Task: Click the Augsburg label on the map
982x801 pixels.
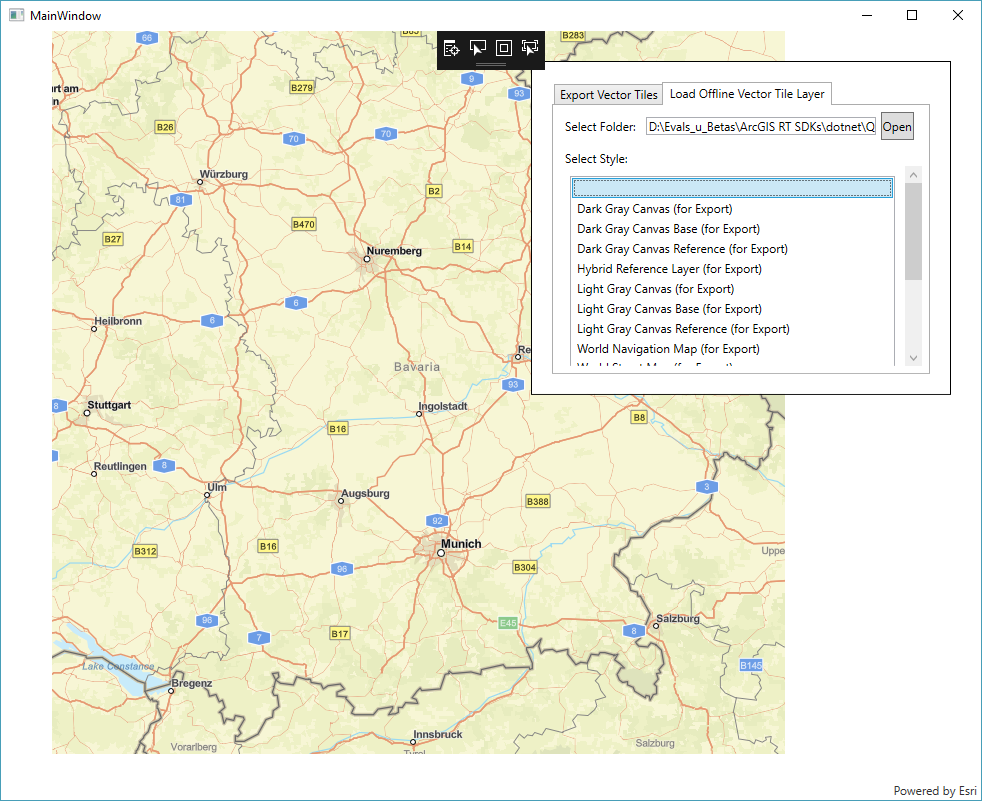Action: [365, 493]
